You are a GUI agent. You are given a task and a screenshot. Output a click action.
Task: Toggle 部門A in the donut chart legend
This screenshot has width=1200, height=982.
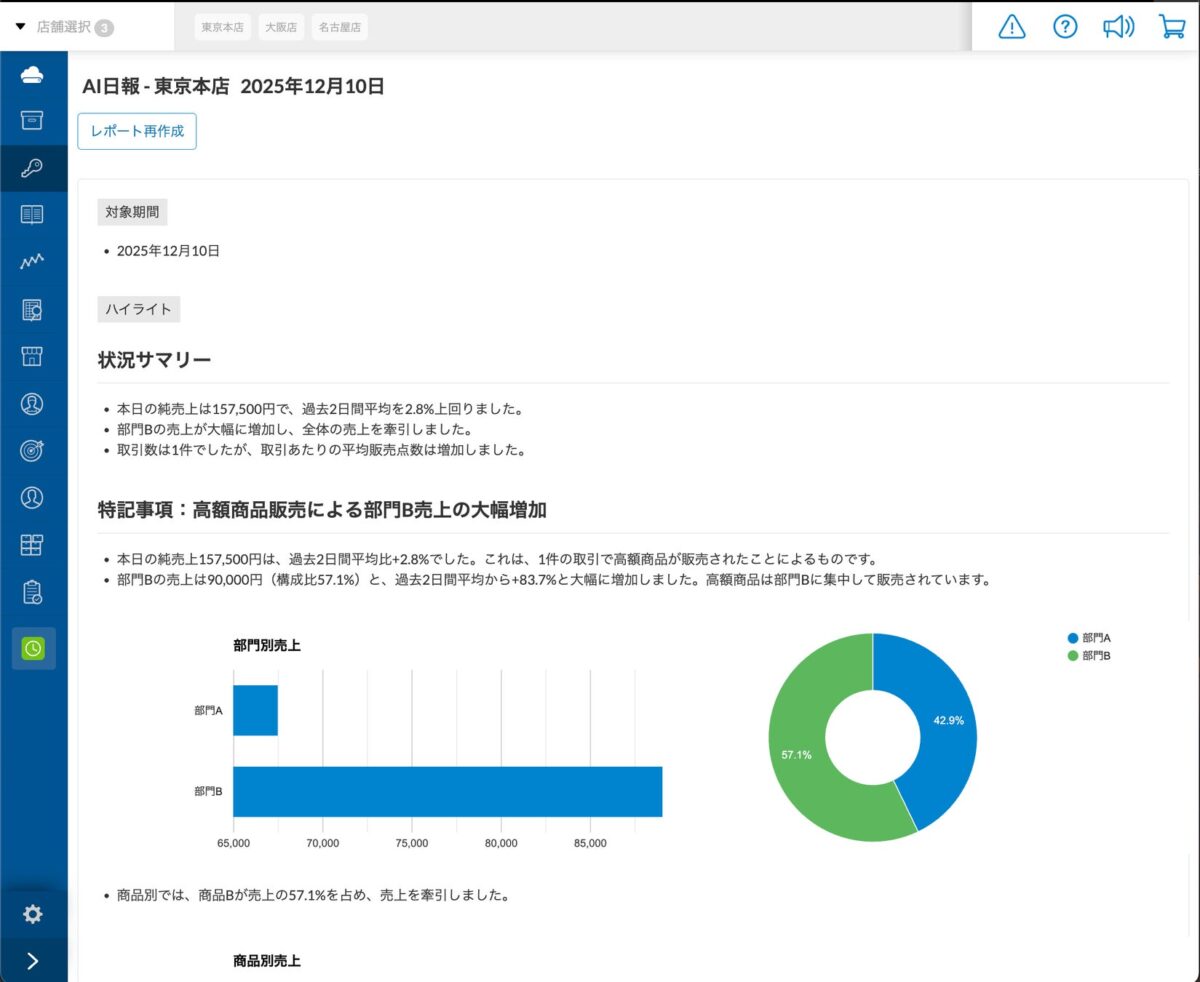pyautogui.click(x=1091, y=637)
